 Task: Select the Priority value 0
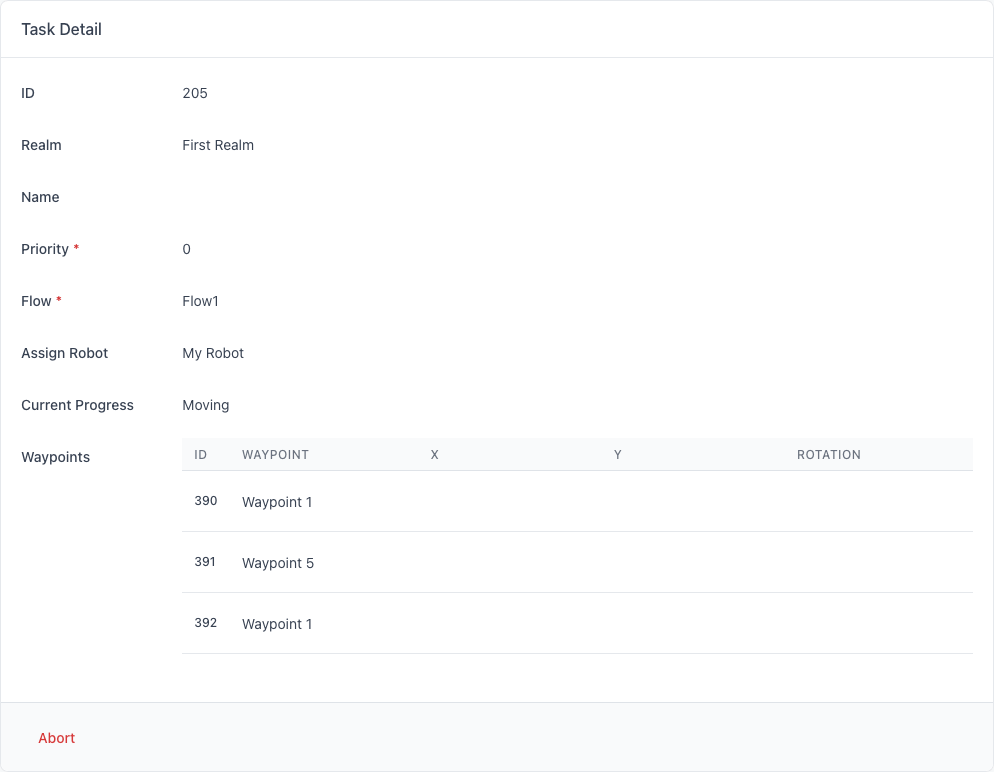[187, 249]
